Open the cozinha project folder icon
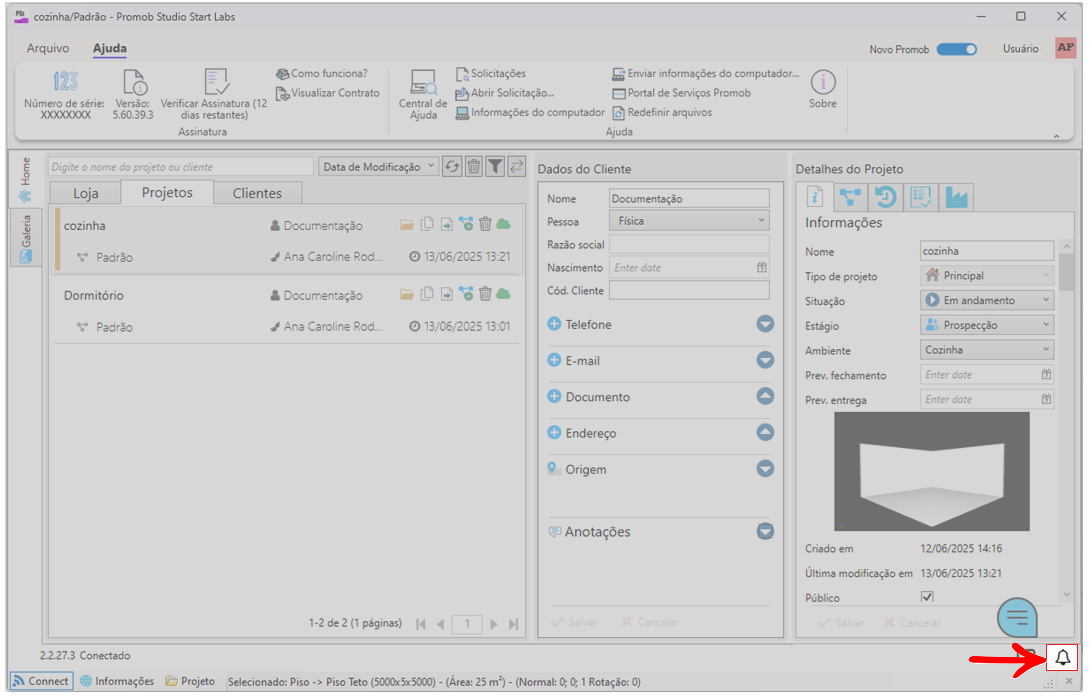This screenshot has height=696, width=1092. coord(407,224)
